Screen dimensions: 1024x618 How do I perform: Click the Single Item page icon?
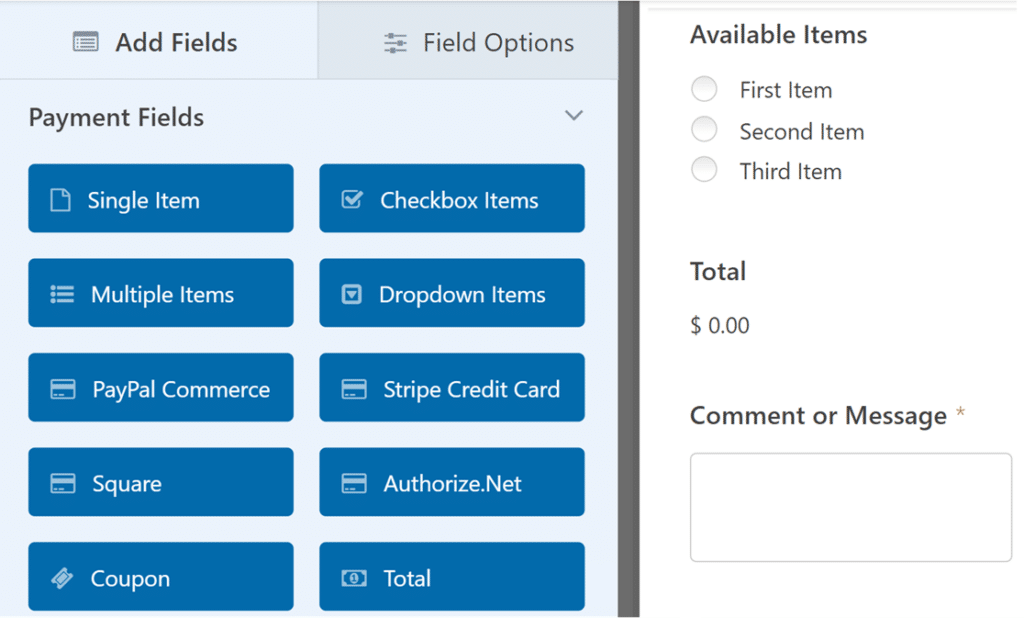[62, 198]
